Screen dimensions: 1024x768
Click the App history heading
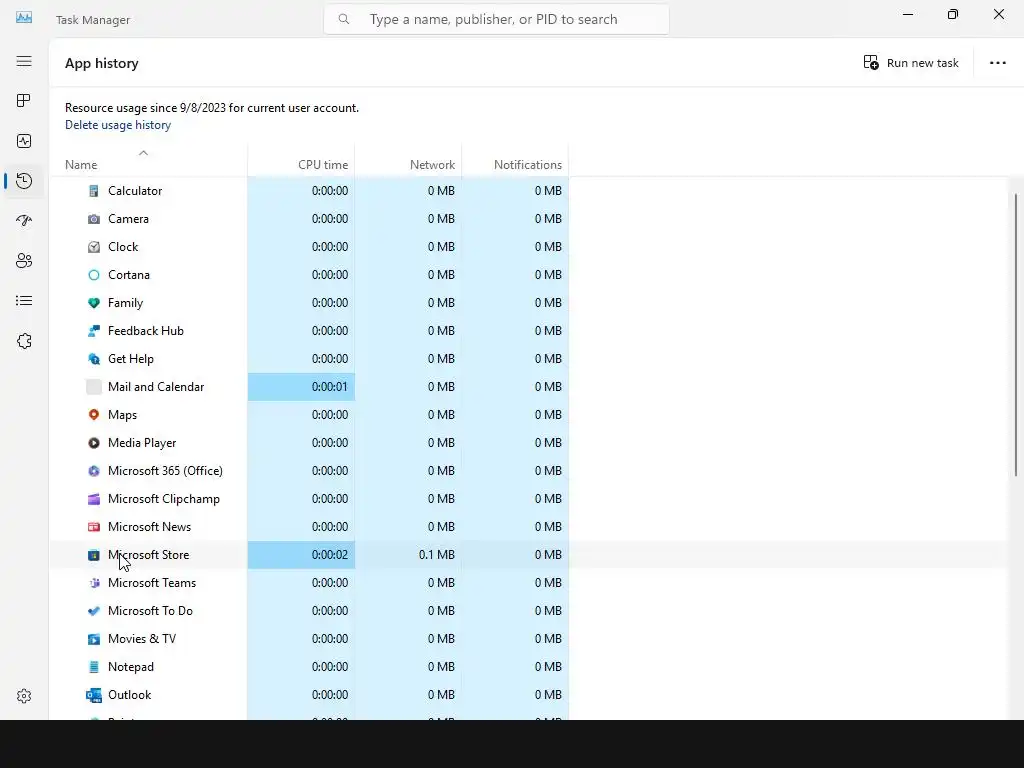pyautogui.click(x=101, y=63)
